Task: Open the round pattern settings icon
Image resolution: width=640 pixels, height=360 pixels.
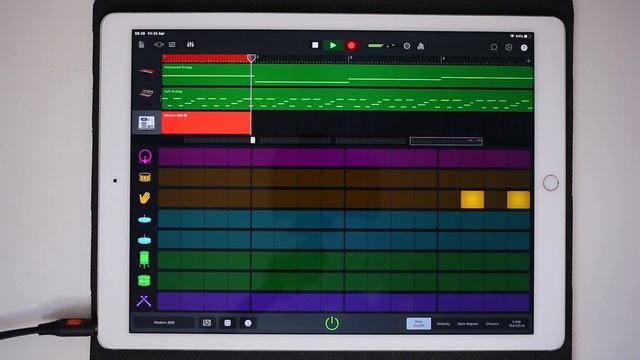Action: [248, 323]
